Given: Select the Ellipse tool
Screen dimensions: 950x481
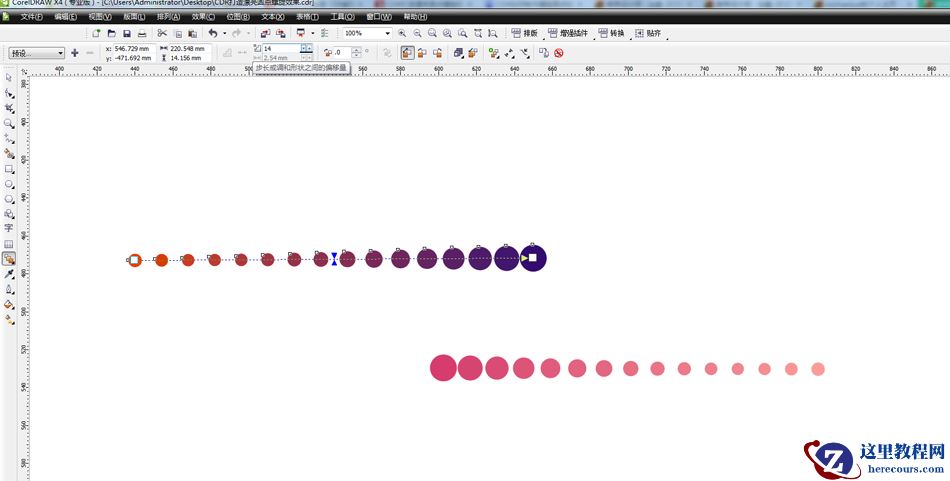Looking at the screenshot, I should click(9, 184).
